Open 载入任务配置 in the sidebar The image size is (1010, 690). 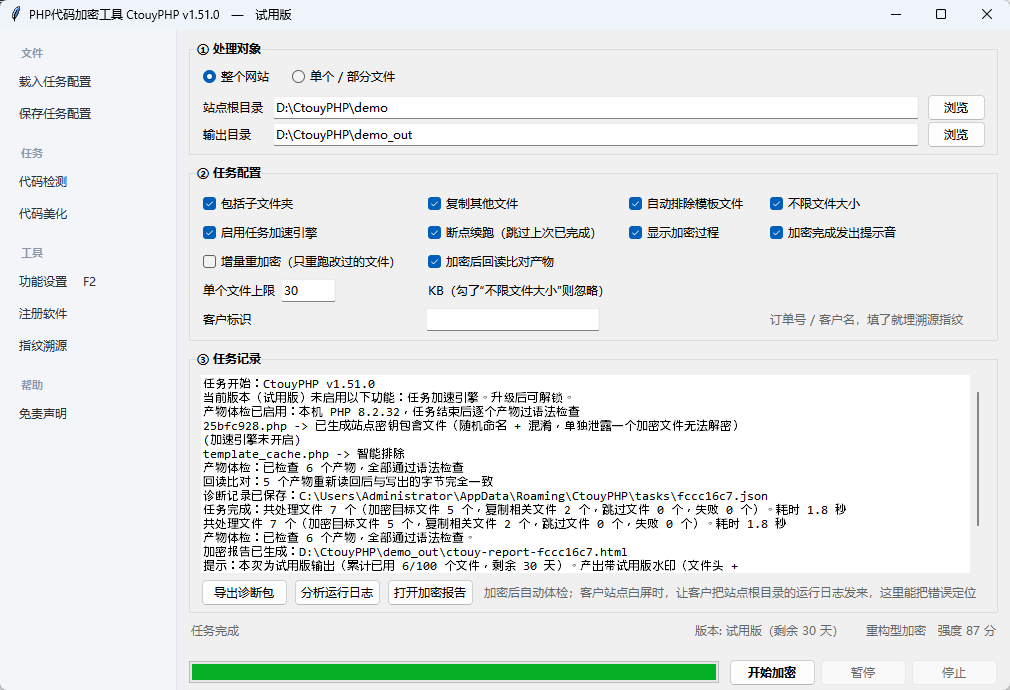pyautogui.click(x=55, y=82)
